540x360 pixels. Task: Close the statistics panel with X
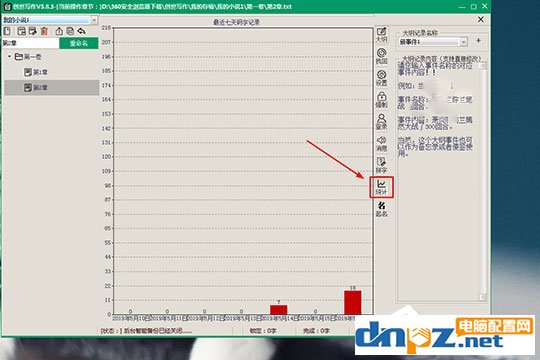pos(481,20)
